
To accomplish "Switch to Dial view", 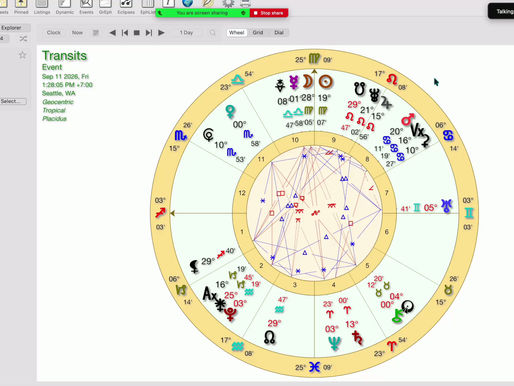I will [279, 33].
